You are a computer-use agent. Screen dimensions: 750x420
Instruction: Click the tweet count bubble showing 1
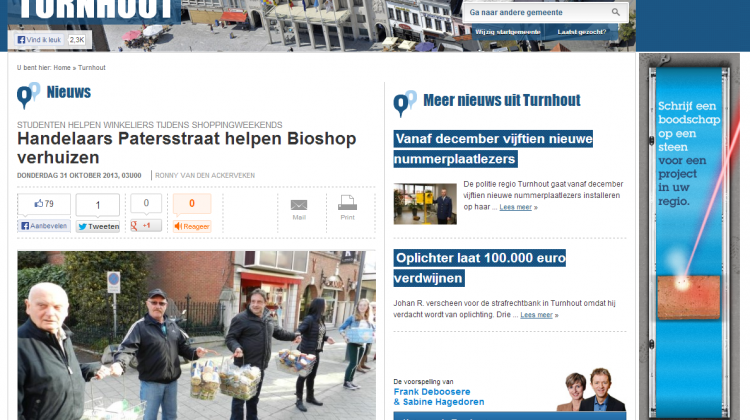pos(98,205)
